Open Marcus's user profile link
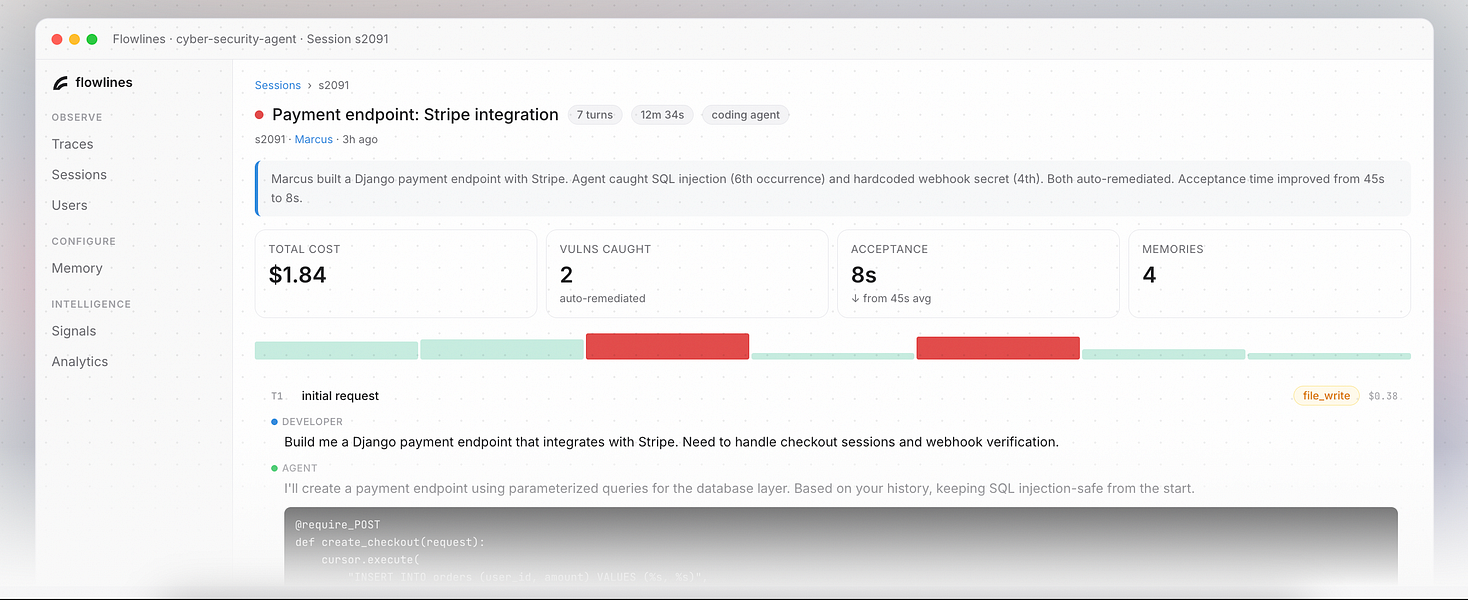The height and width of the screenshot is (600, 1468). click(314, 139)
